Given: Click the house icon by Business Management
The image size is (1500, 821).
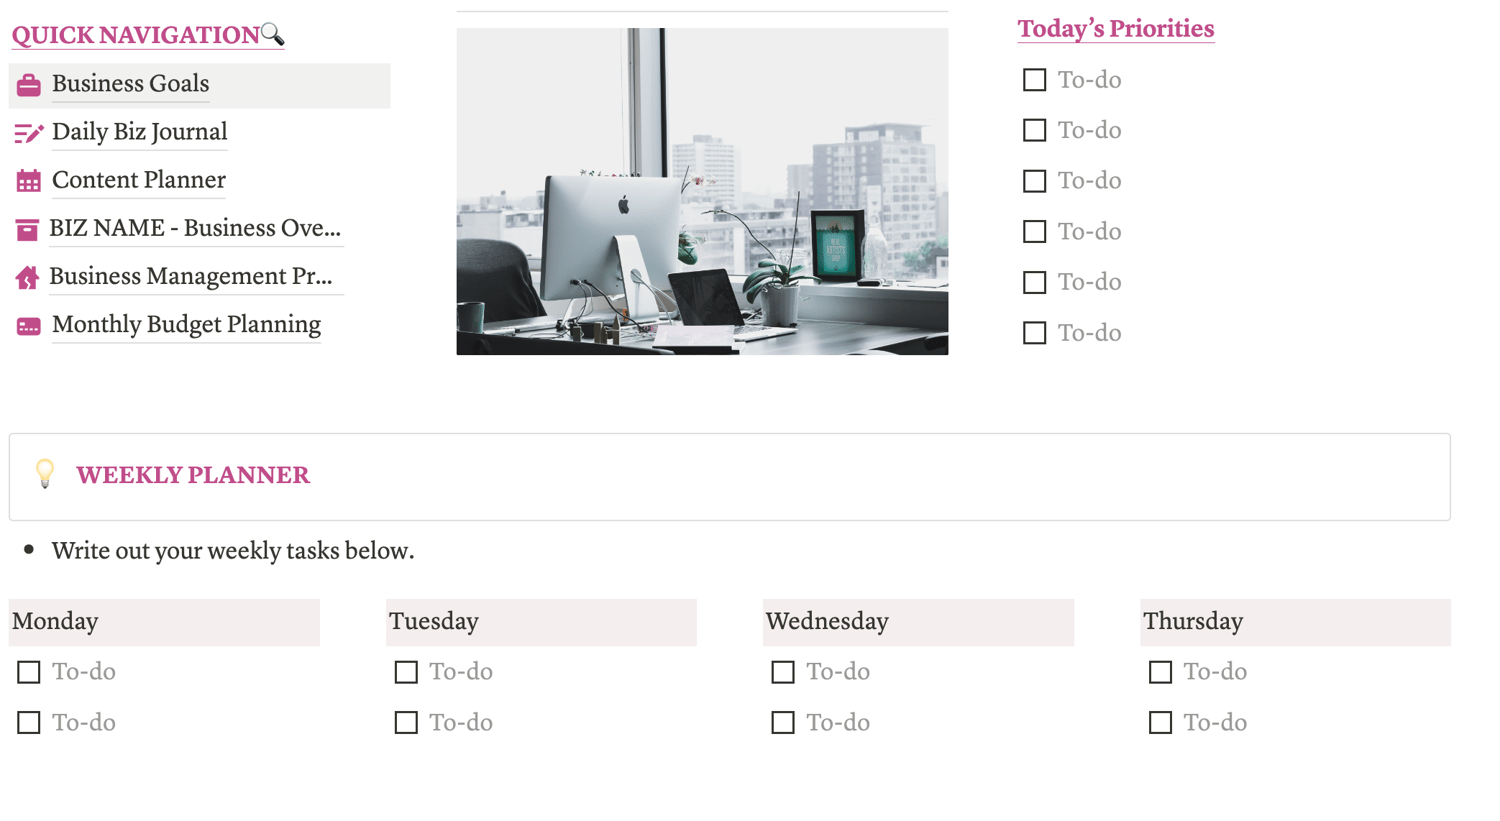Looking at the screenshot, I should point(27,277).
